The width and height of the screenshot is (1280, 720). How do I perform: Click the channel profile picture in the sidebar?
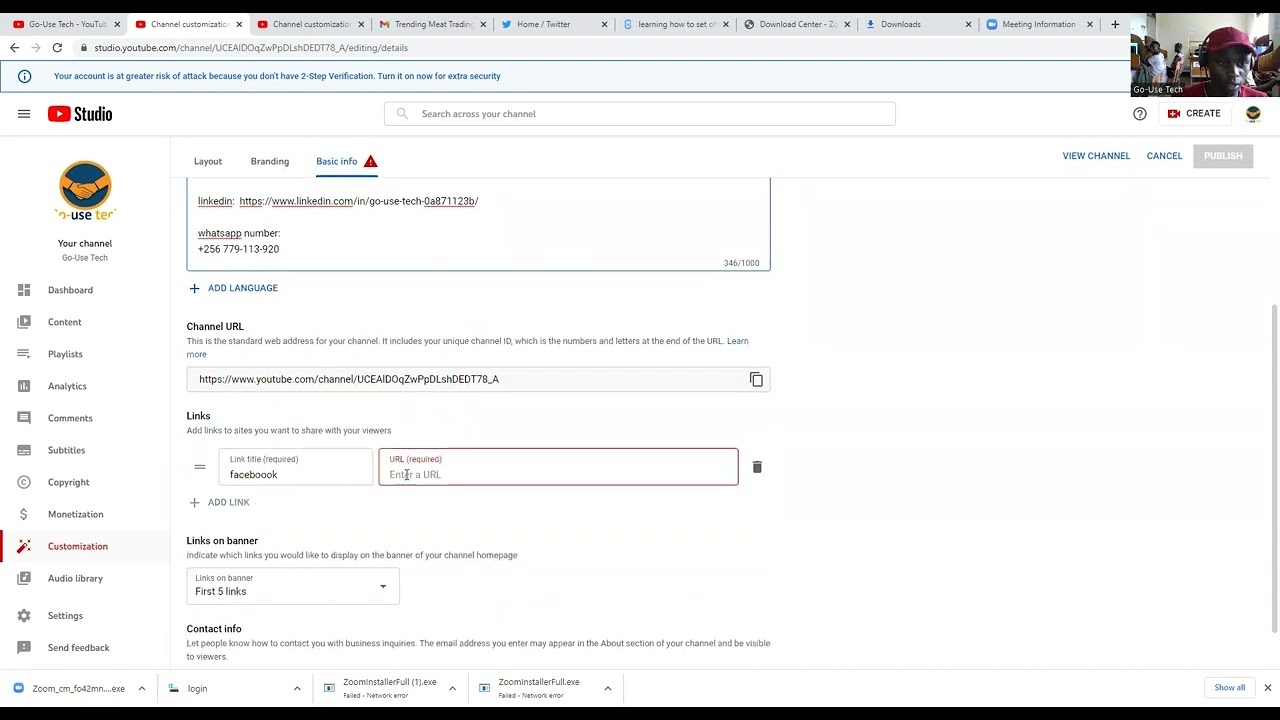[85, 190]
